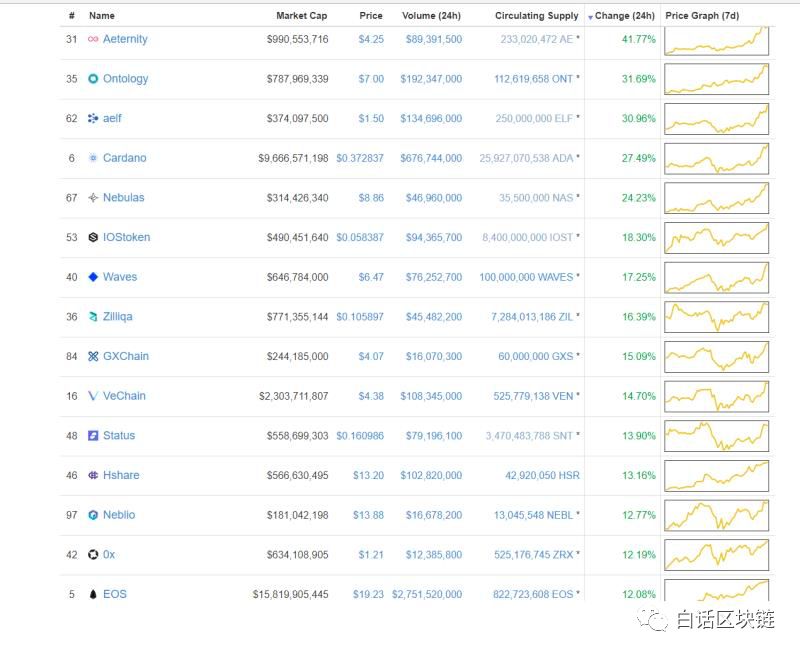Viewport: 800px width, 654px height.
Task: Click the GXChain coin logo icon
Action: [x=93, y=356]
